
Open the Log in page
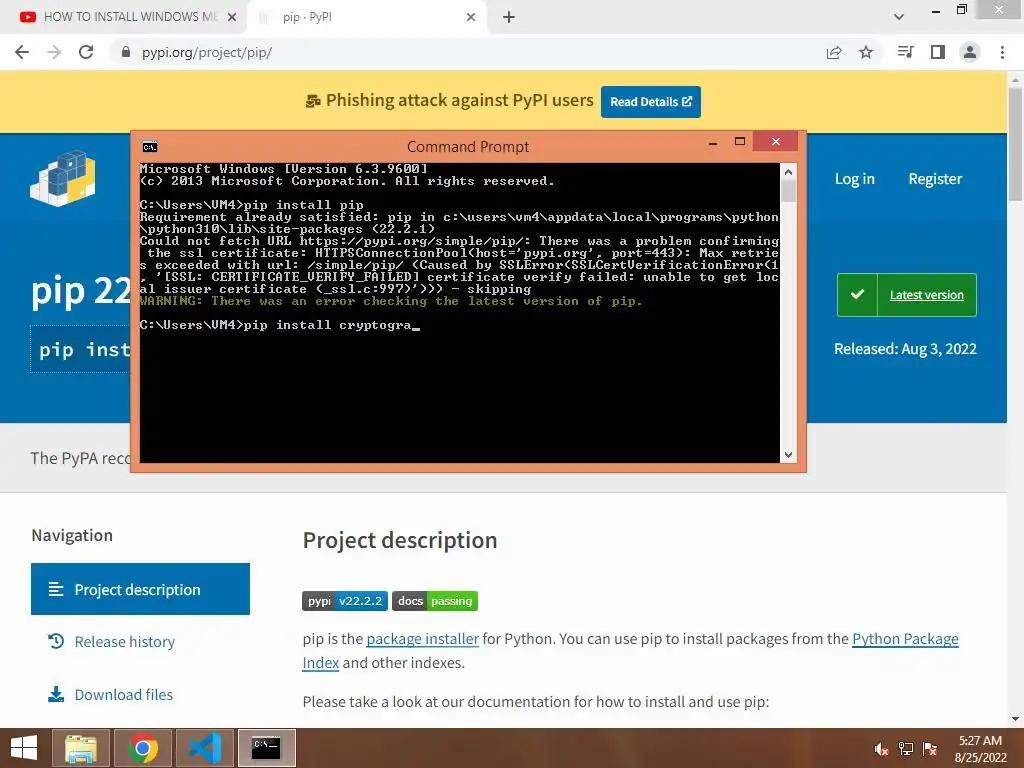[854, 179]
